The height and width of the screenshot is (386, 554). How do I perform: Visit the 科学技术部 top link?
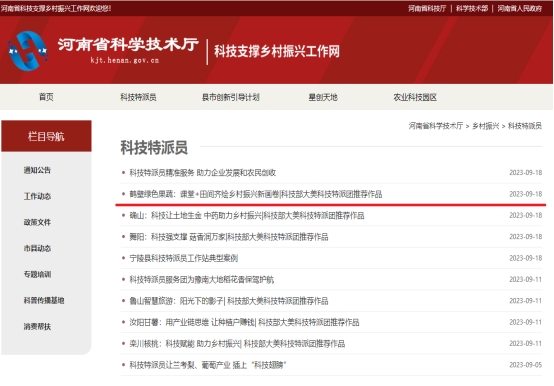point(472,8)
